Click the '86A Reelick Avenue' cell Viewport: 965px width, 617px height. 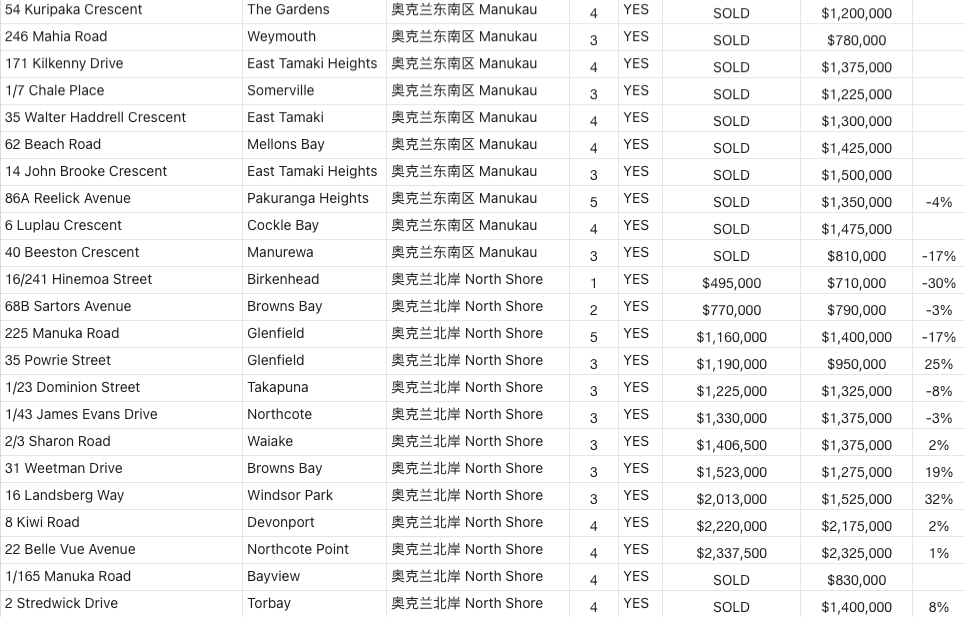coord(121,199)
